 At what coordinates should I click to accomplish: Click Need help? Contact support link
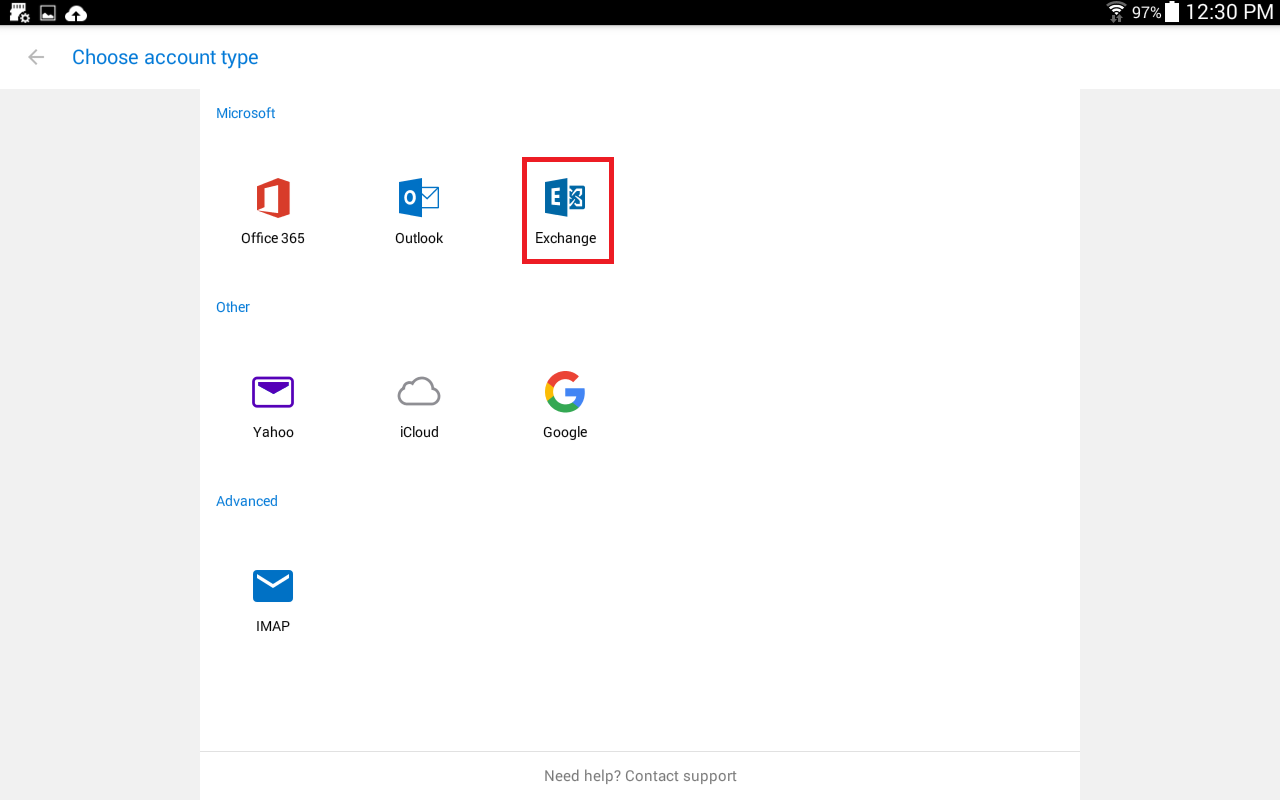[640, 776]
